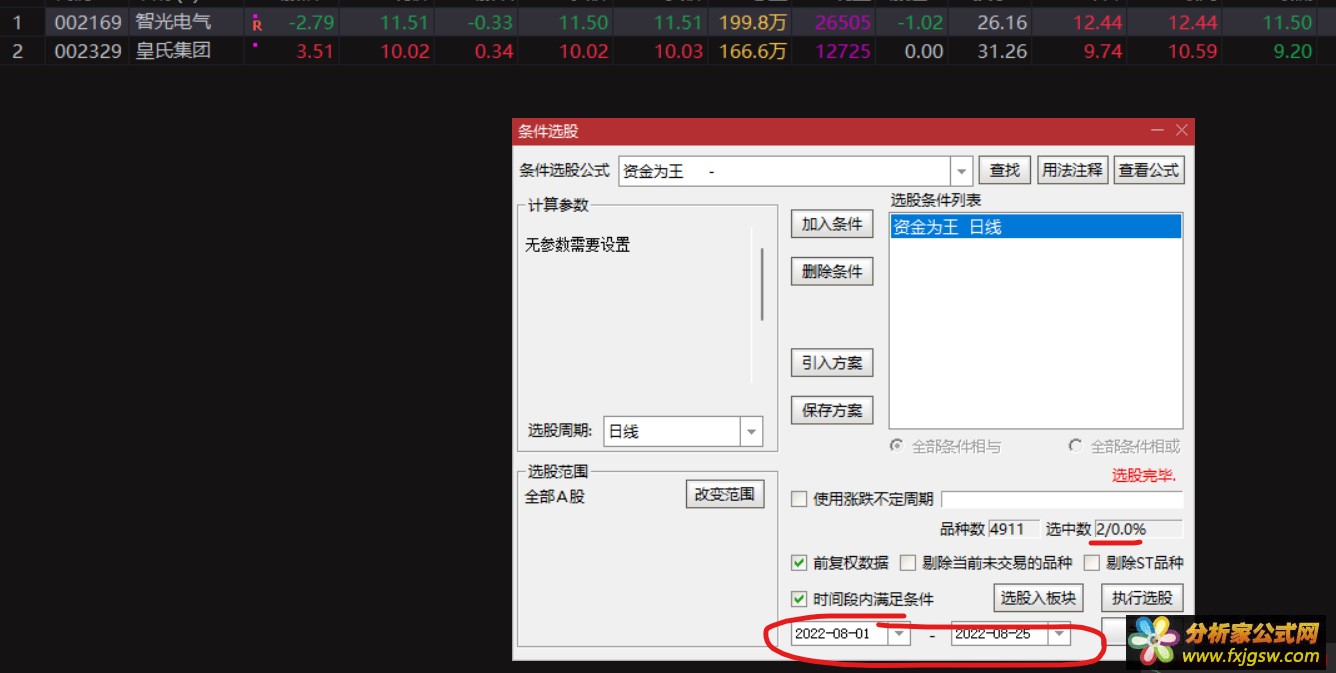1336x673 pixels.
Task: Select 全部条件相与 radio button
Action: pyautogui.click(x=897, y=446)
